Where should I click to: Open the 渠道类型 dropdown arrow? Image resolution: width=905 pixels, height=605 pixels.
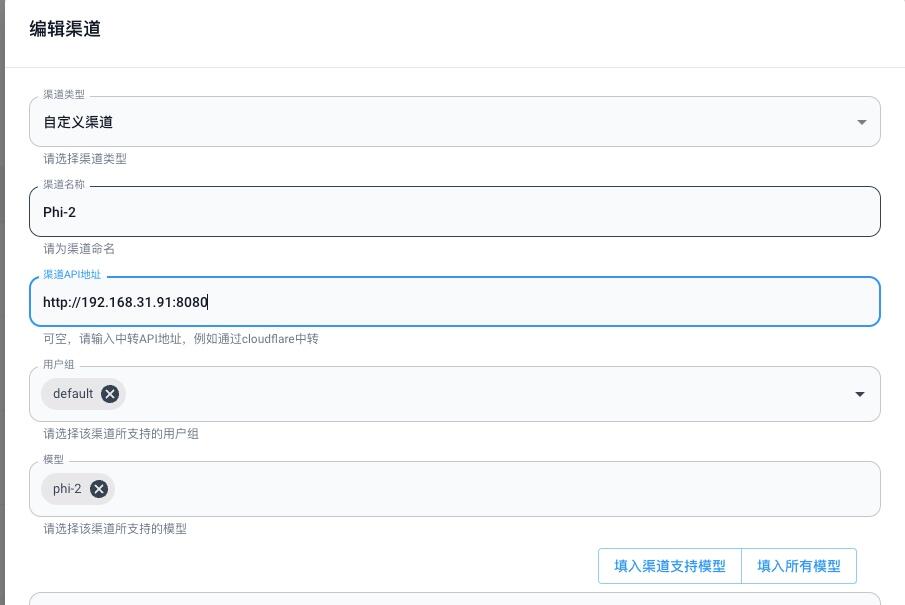[861, 122]
